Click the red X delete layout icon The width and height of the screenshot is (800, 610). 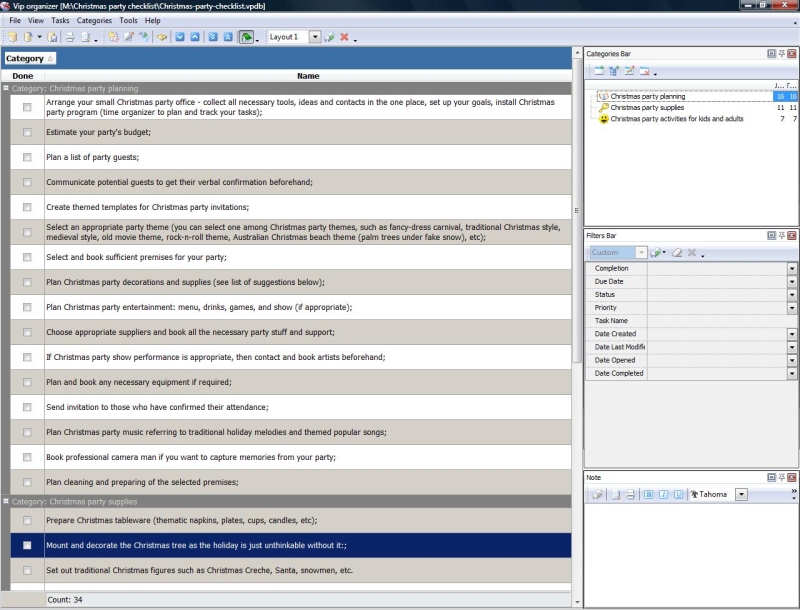click(x=343, y=37)
